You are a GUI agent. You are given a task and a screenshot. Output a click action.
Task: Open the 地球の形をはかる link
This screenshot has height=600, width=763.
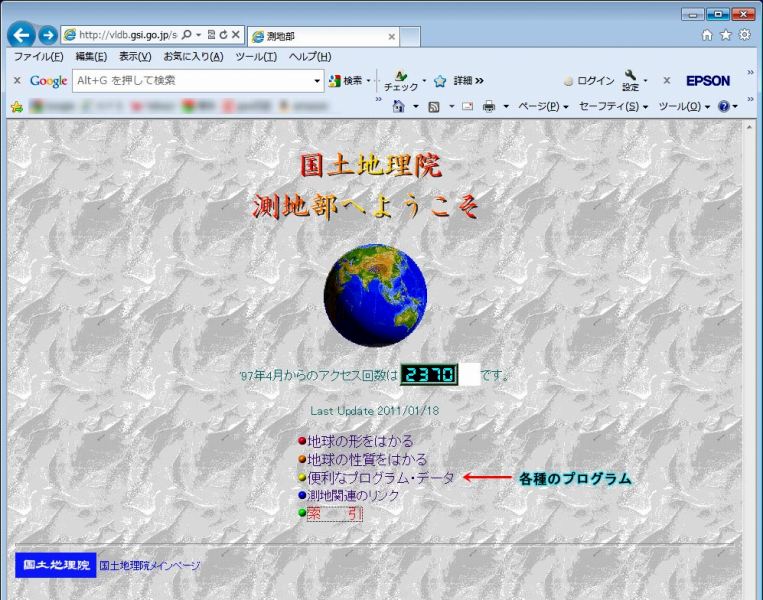[x=360, y=440]
